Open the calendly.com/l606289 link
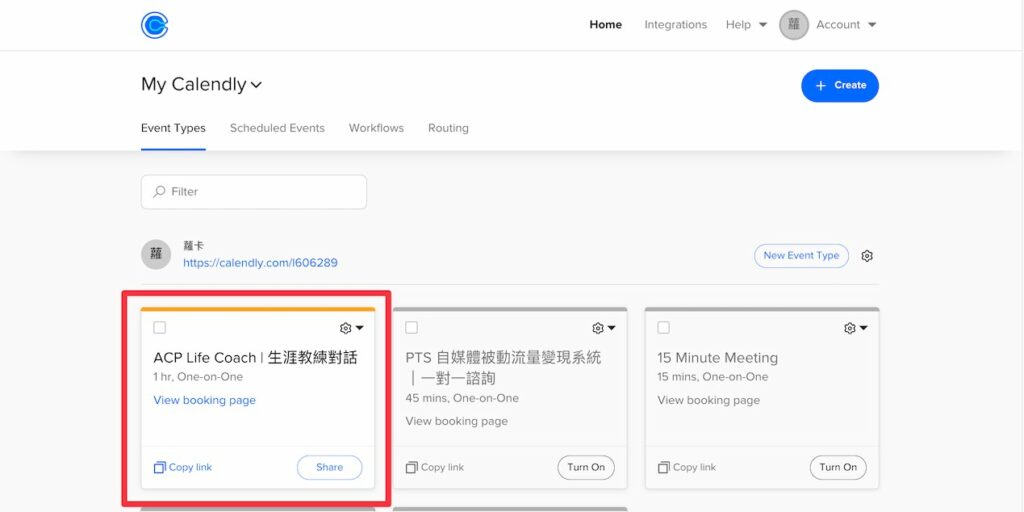This screenshot has width=1024, height=512. point(260,263)
